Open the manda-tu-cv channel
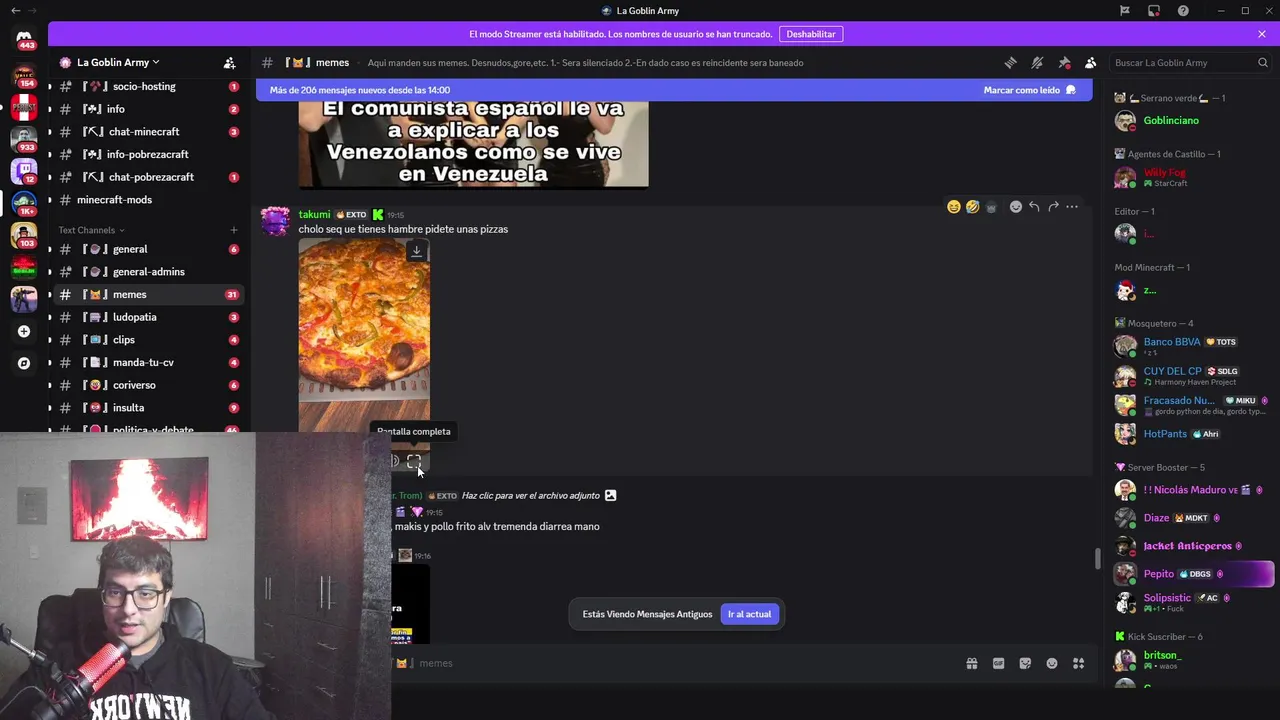This screenshot has width=1280, height=720. (x=147, y=363)
